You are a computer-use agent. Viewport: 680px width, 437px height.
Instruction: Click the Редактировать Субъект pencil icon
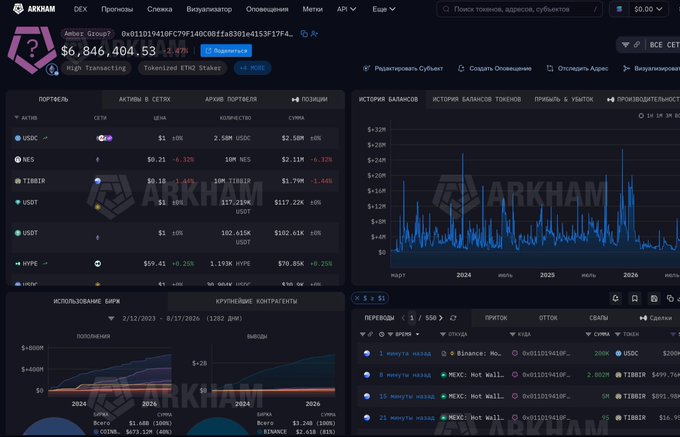(x=366, y=68)
